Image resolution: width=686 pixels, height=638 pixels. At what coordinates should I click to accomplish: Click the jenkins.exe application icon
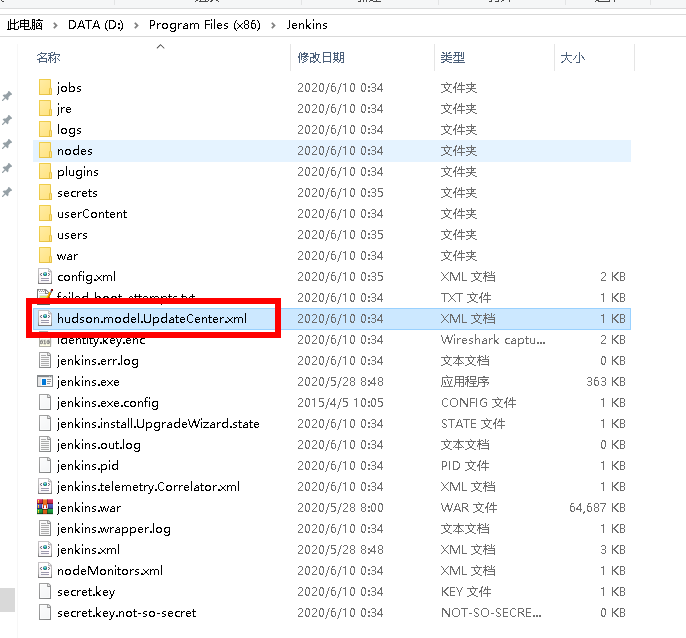[45, 381]
